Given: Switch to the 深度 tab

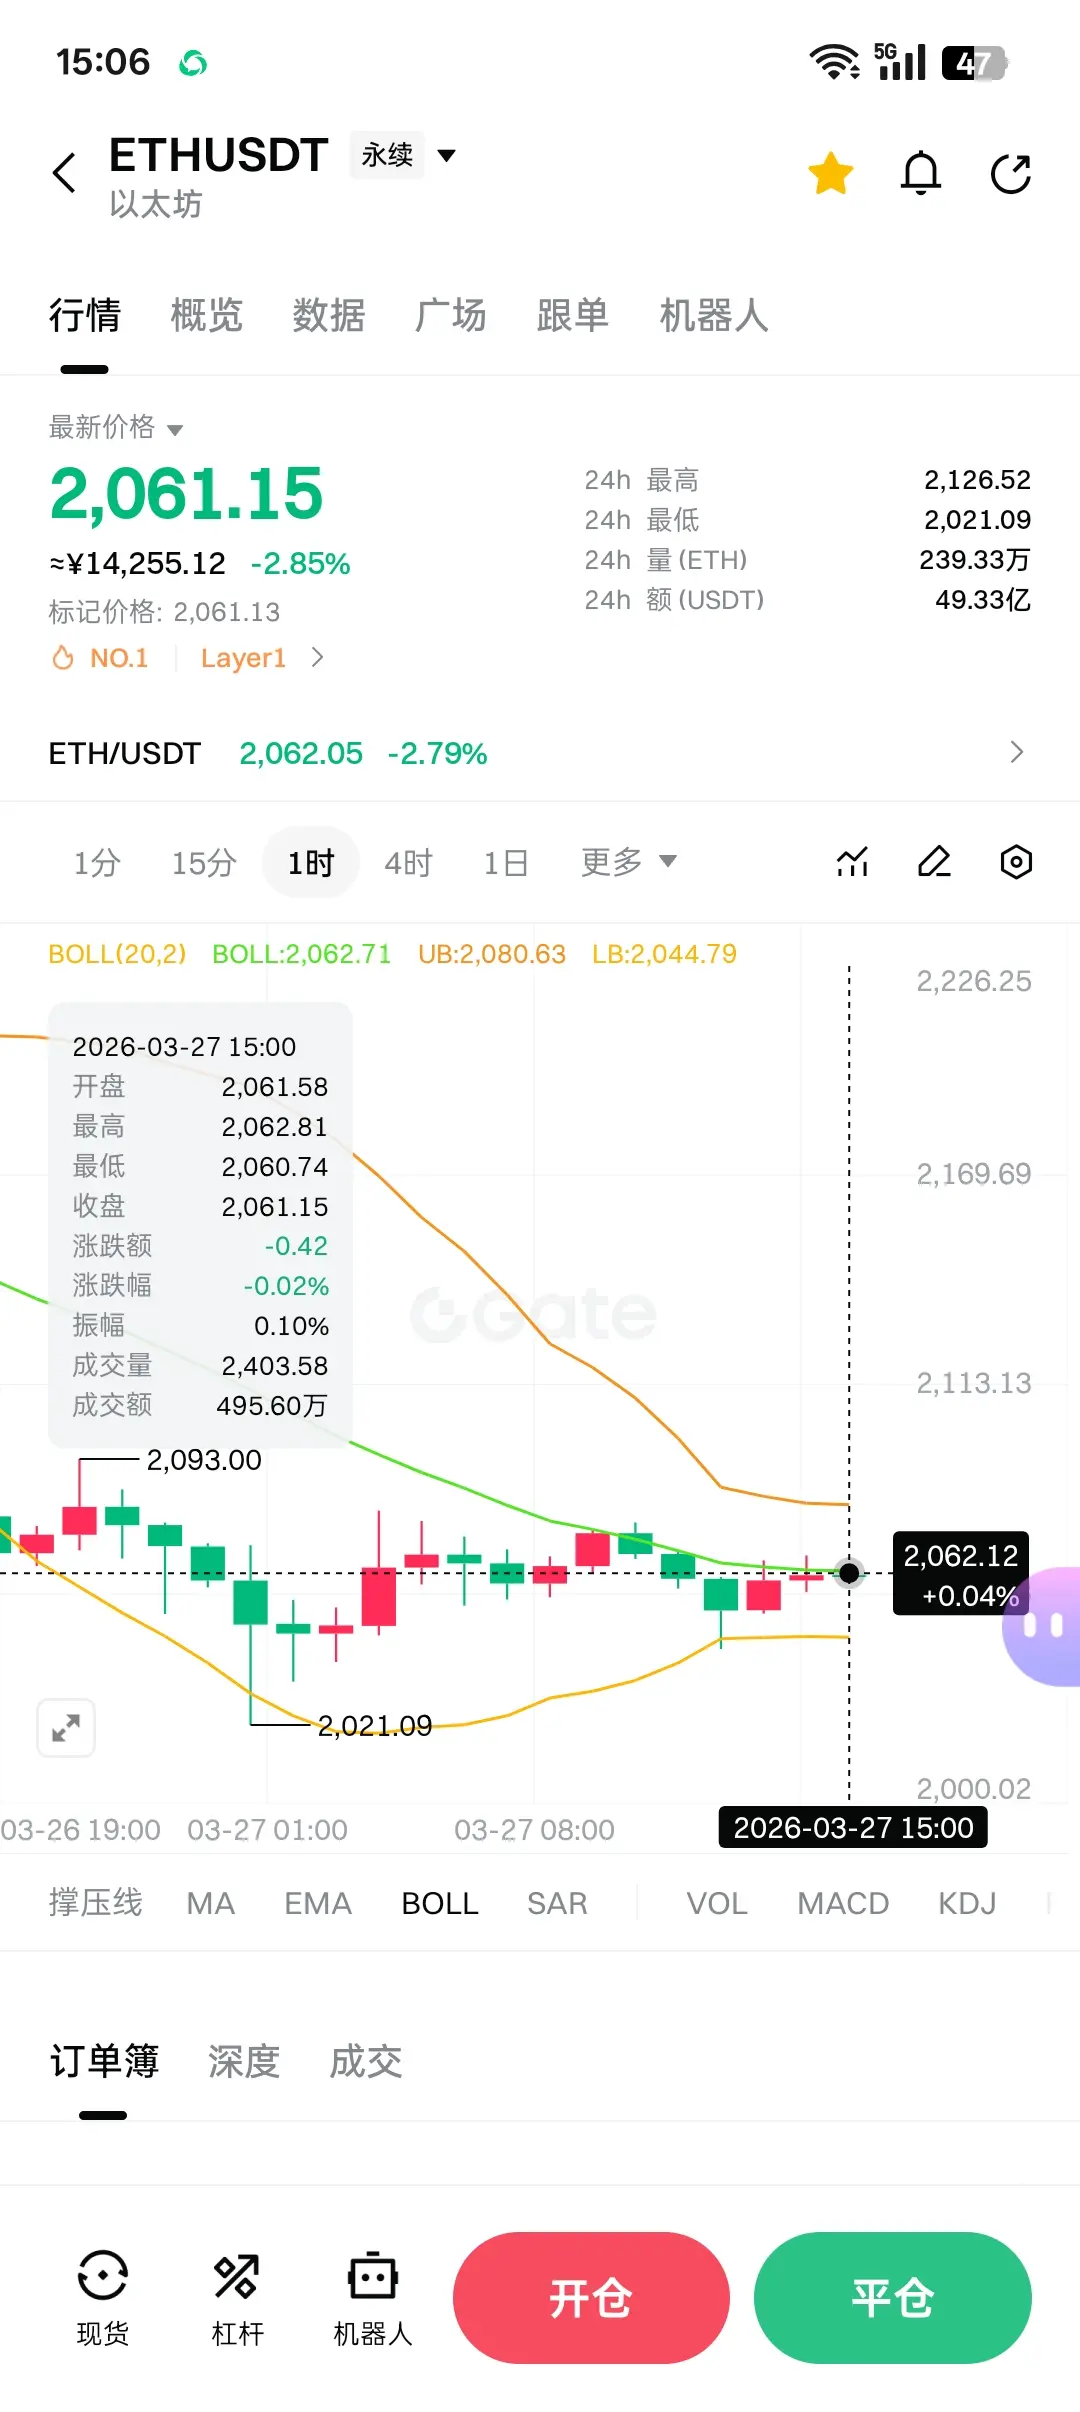Looking at the screenshot, I should 244,2061.
